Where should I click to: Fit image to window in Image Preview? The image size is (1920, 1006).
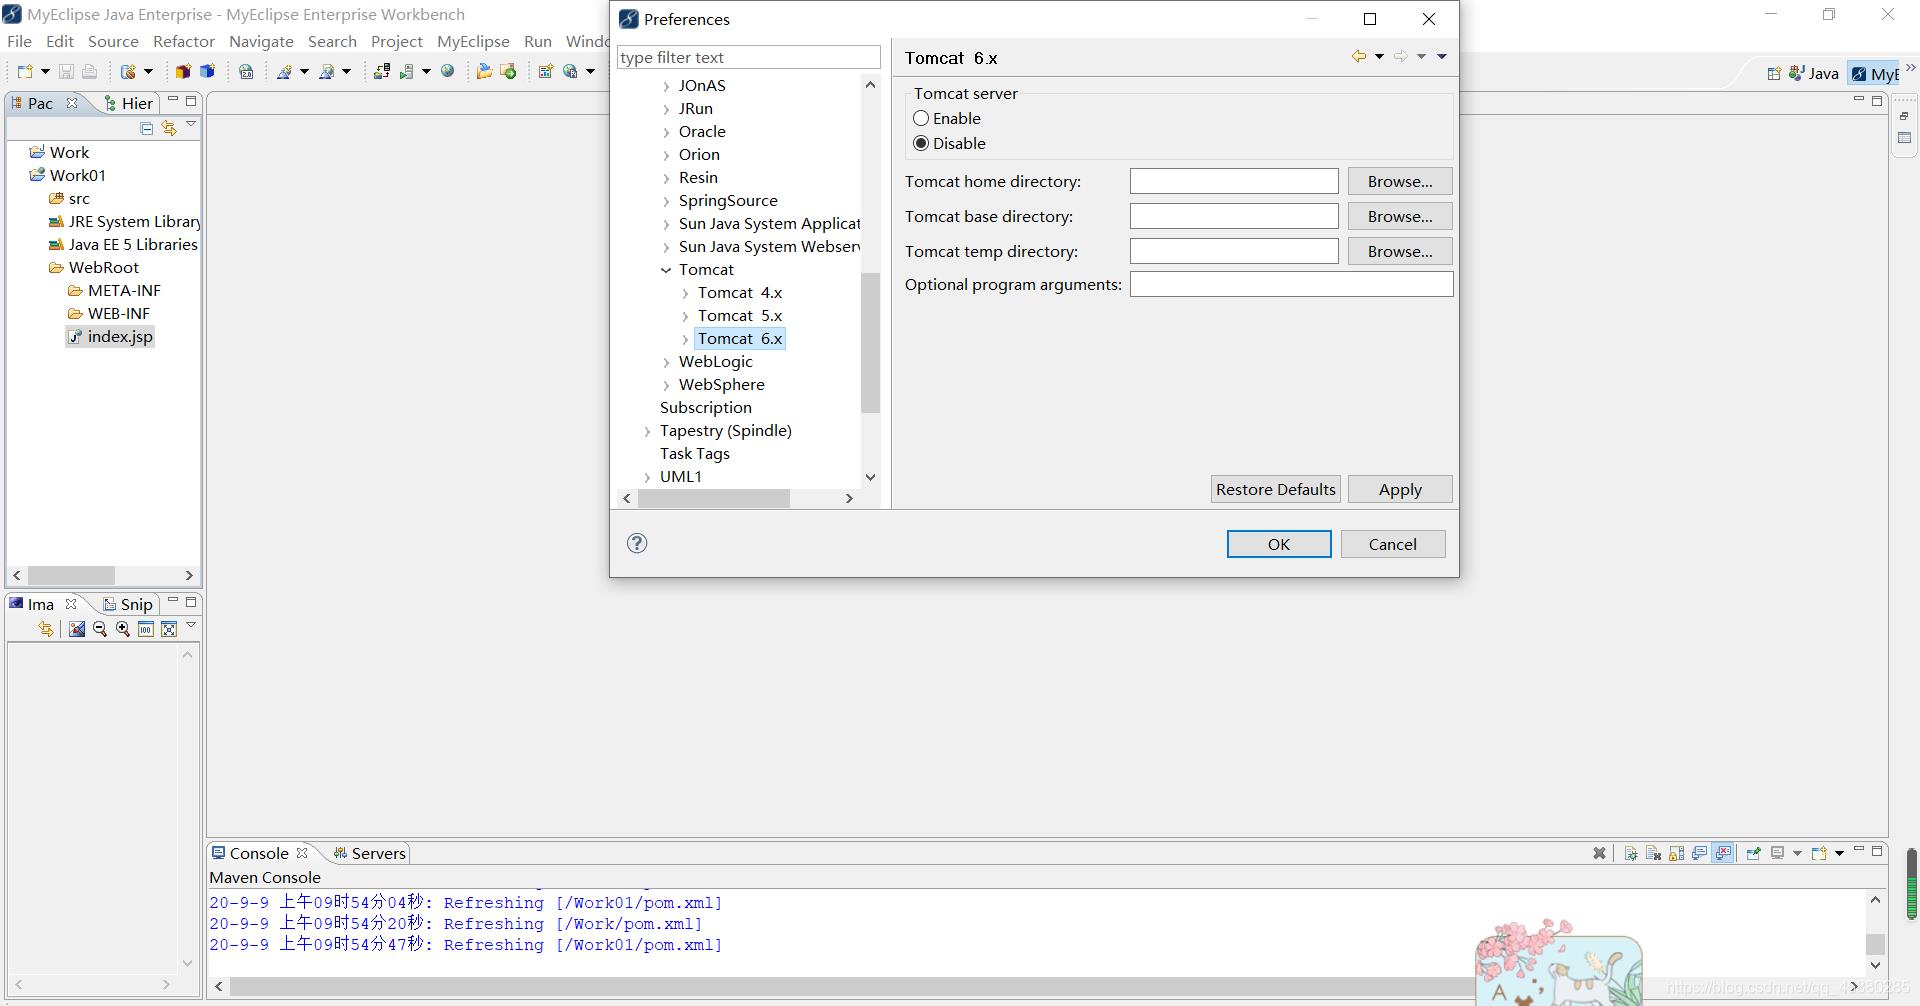pos(169,629)
